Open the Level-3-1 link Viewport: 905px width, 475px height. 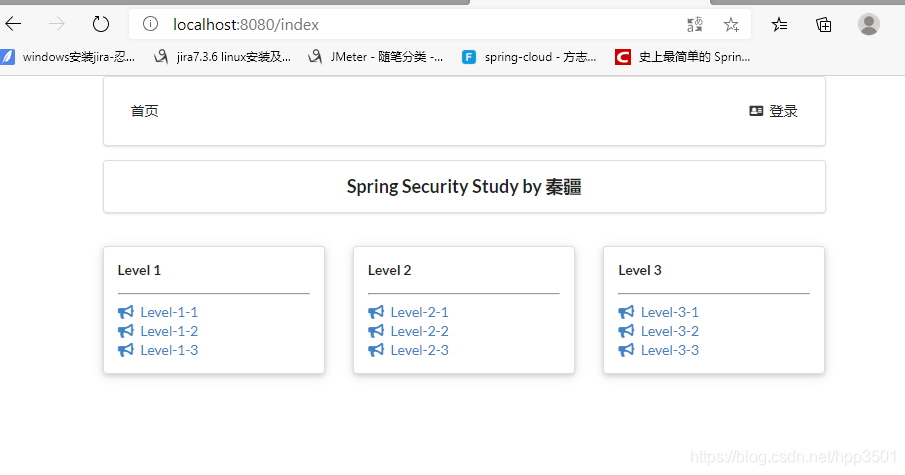[670, 312]
